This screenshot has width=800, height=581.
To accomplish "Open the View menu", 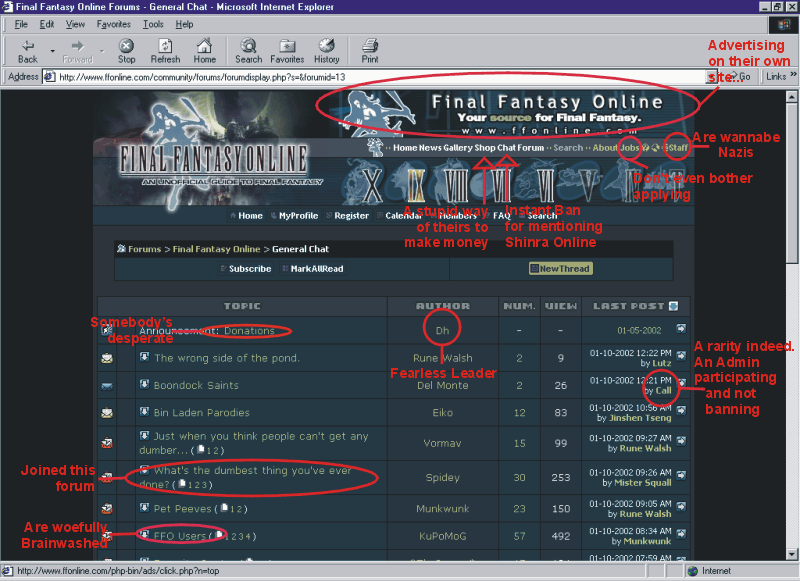I will [75, 24].
